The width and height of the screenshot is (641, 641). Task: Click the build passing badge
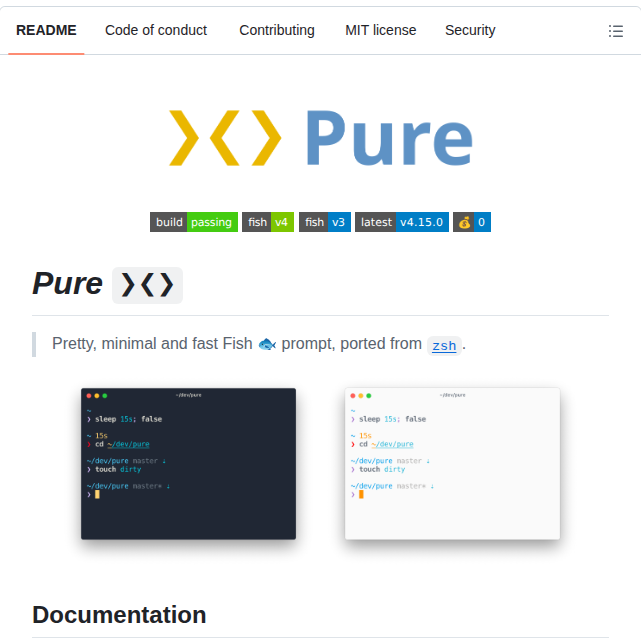pos(193,222)
